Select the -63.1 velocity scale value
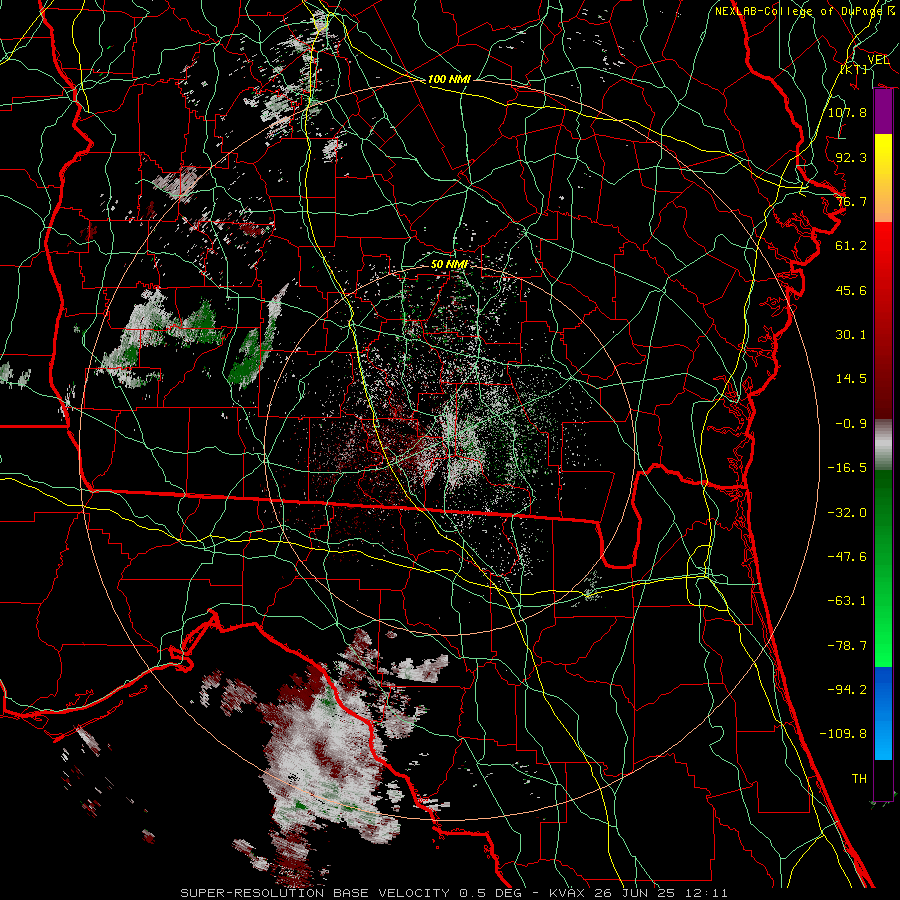The image size is (900, 900). (x=847, y=601)
